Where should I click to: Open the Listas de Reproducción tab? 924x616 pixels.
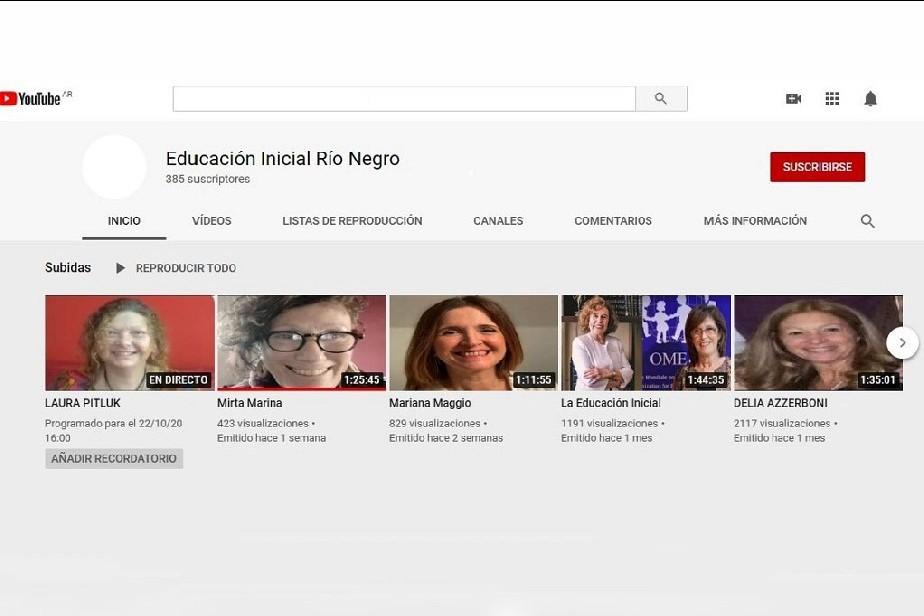[352, 221]
